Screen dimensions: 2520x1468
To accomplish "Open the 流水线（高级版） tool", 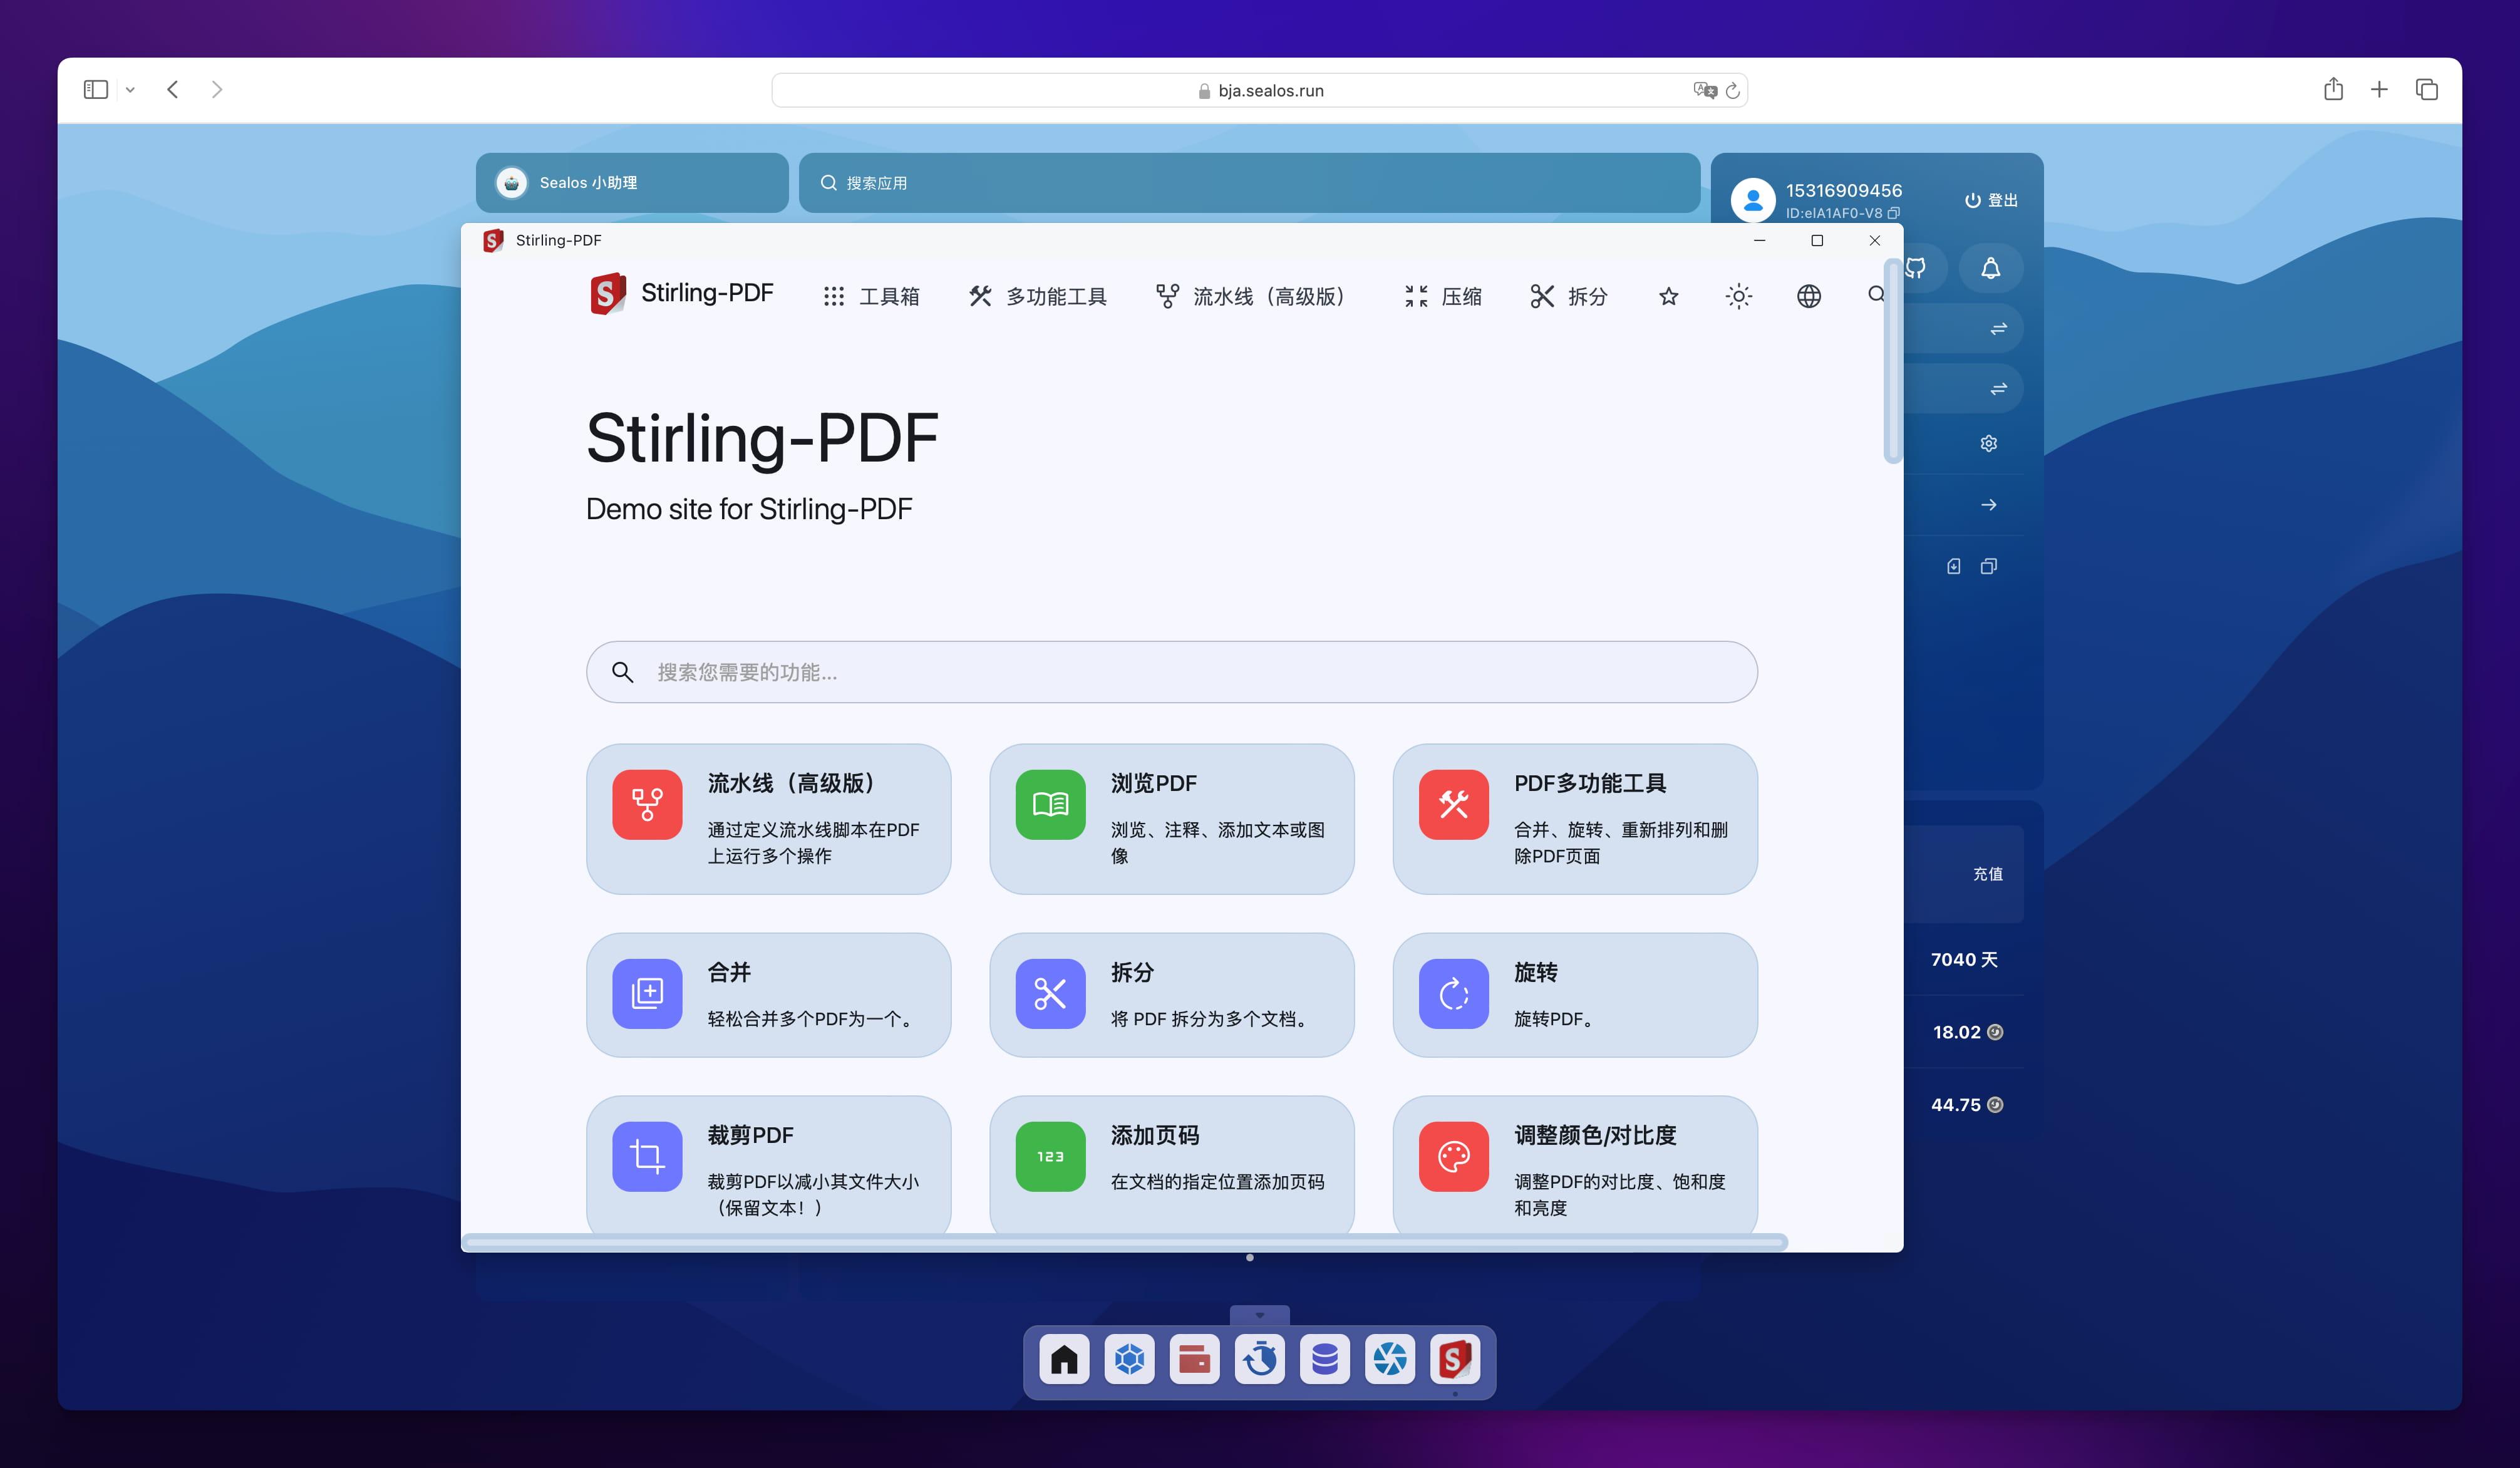I will pyautogui.click(x=768, y=818).
